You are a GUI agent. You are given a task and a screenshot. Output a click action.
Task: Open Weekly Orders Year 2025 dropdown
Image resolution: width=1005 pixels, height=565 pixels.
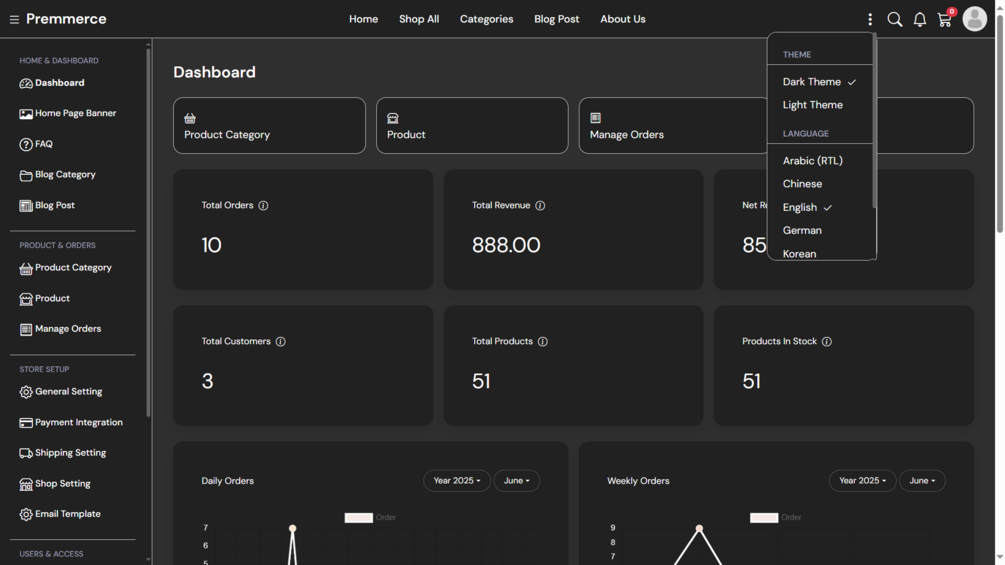click(x=863, y=481)
